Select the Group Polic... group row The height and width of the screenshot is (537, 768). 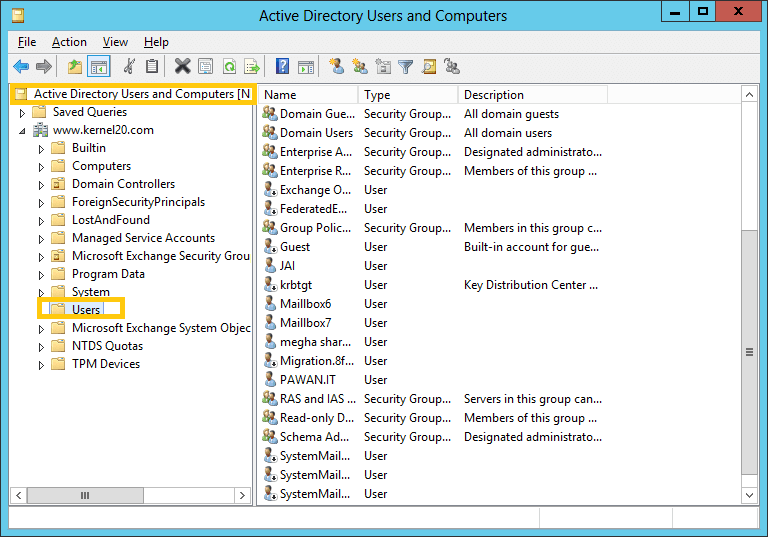point(315,228)
